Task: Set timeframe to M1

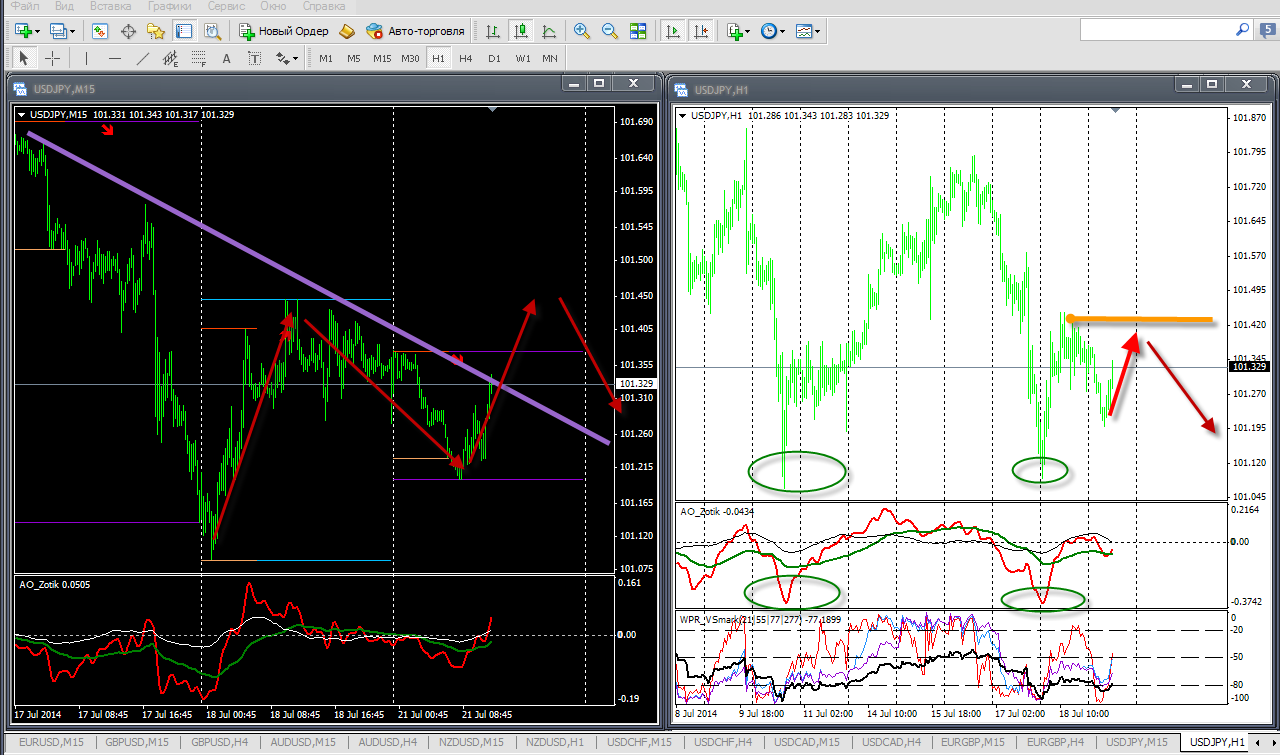Action: (x=326, y=58)
